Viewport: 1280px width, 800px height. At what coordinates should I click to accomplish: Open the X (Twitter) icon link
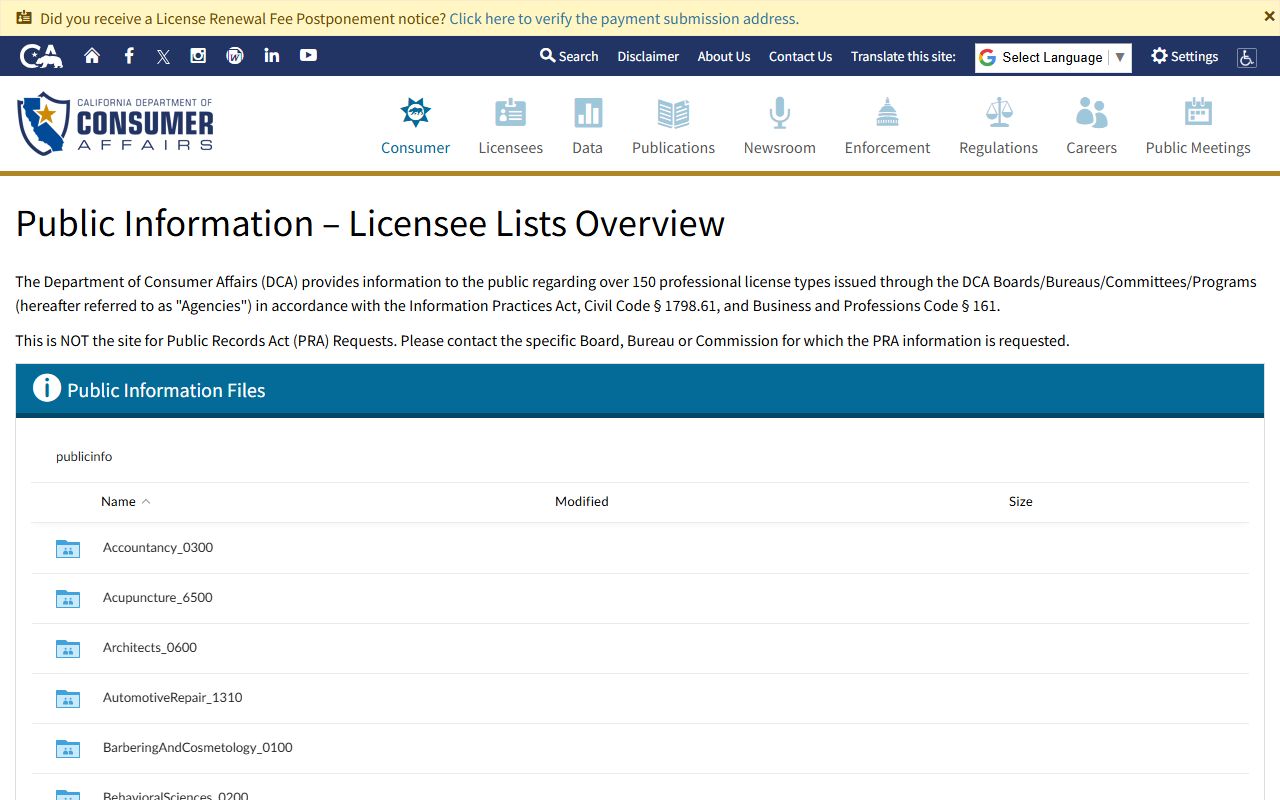(x=163, y=57)
